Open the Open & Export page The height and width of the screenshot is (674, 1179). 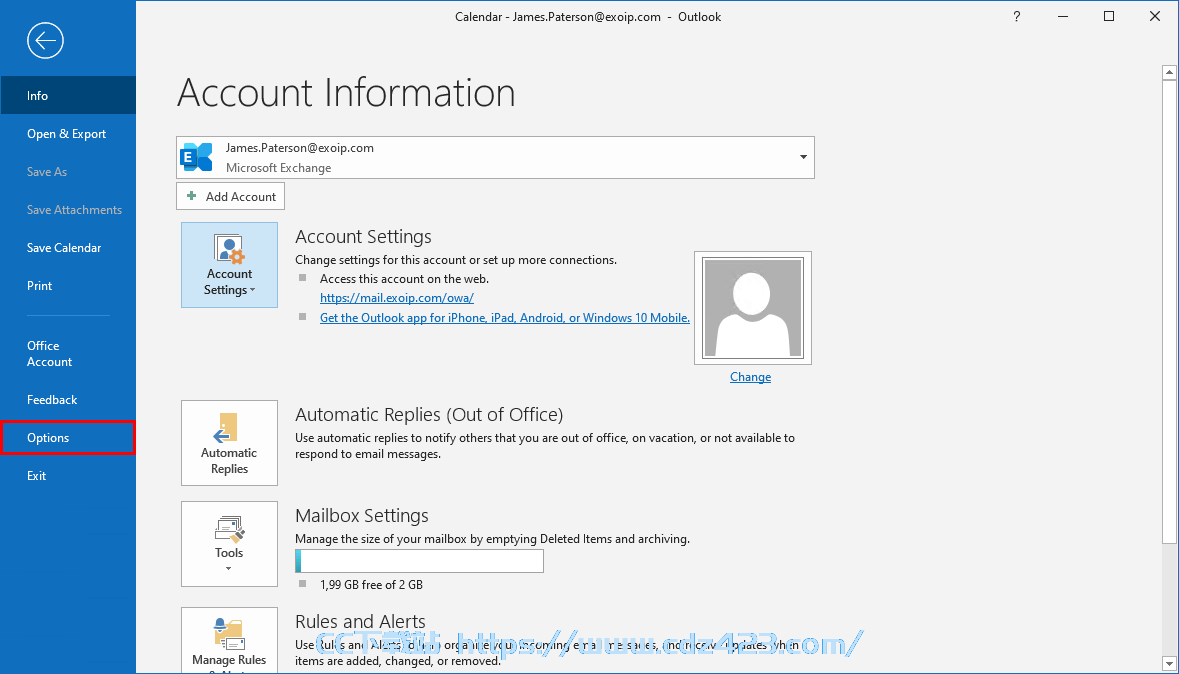[x=68, y=134]
